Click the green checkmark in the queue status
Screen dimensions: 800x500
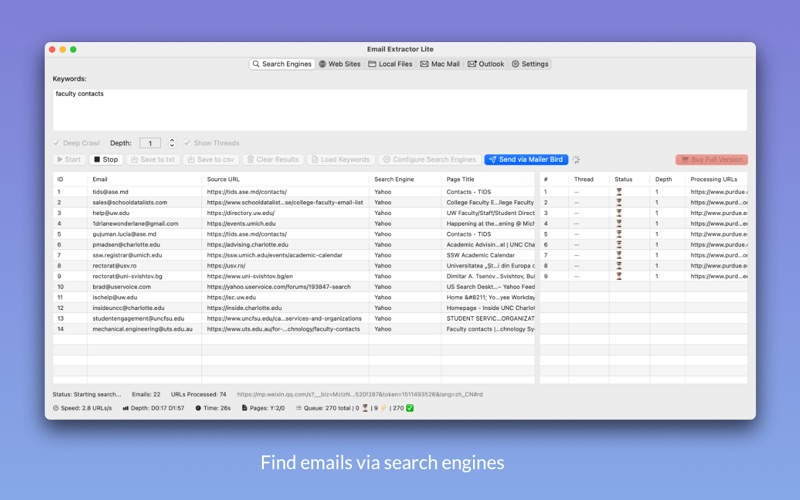410,408
